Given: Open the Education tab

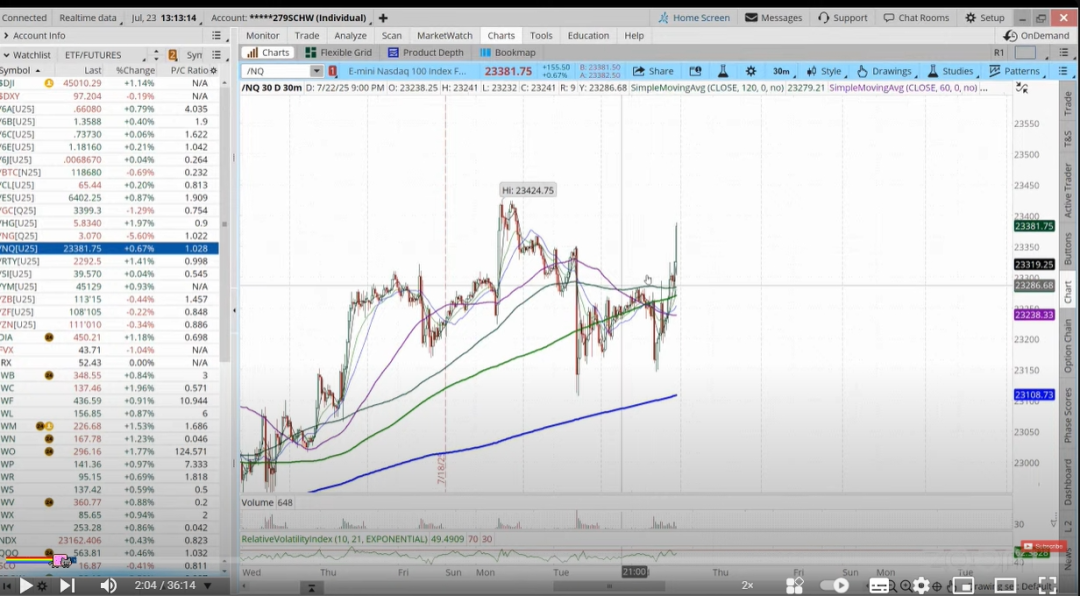Looking at the screenshot, I should pos(588,36).
